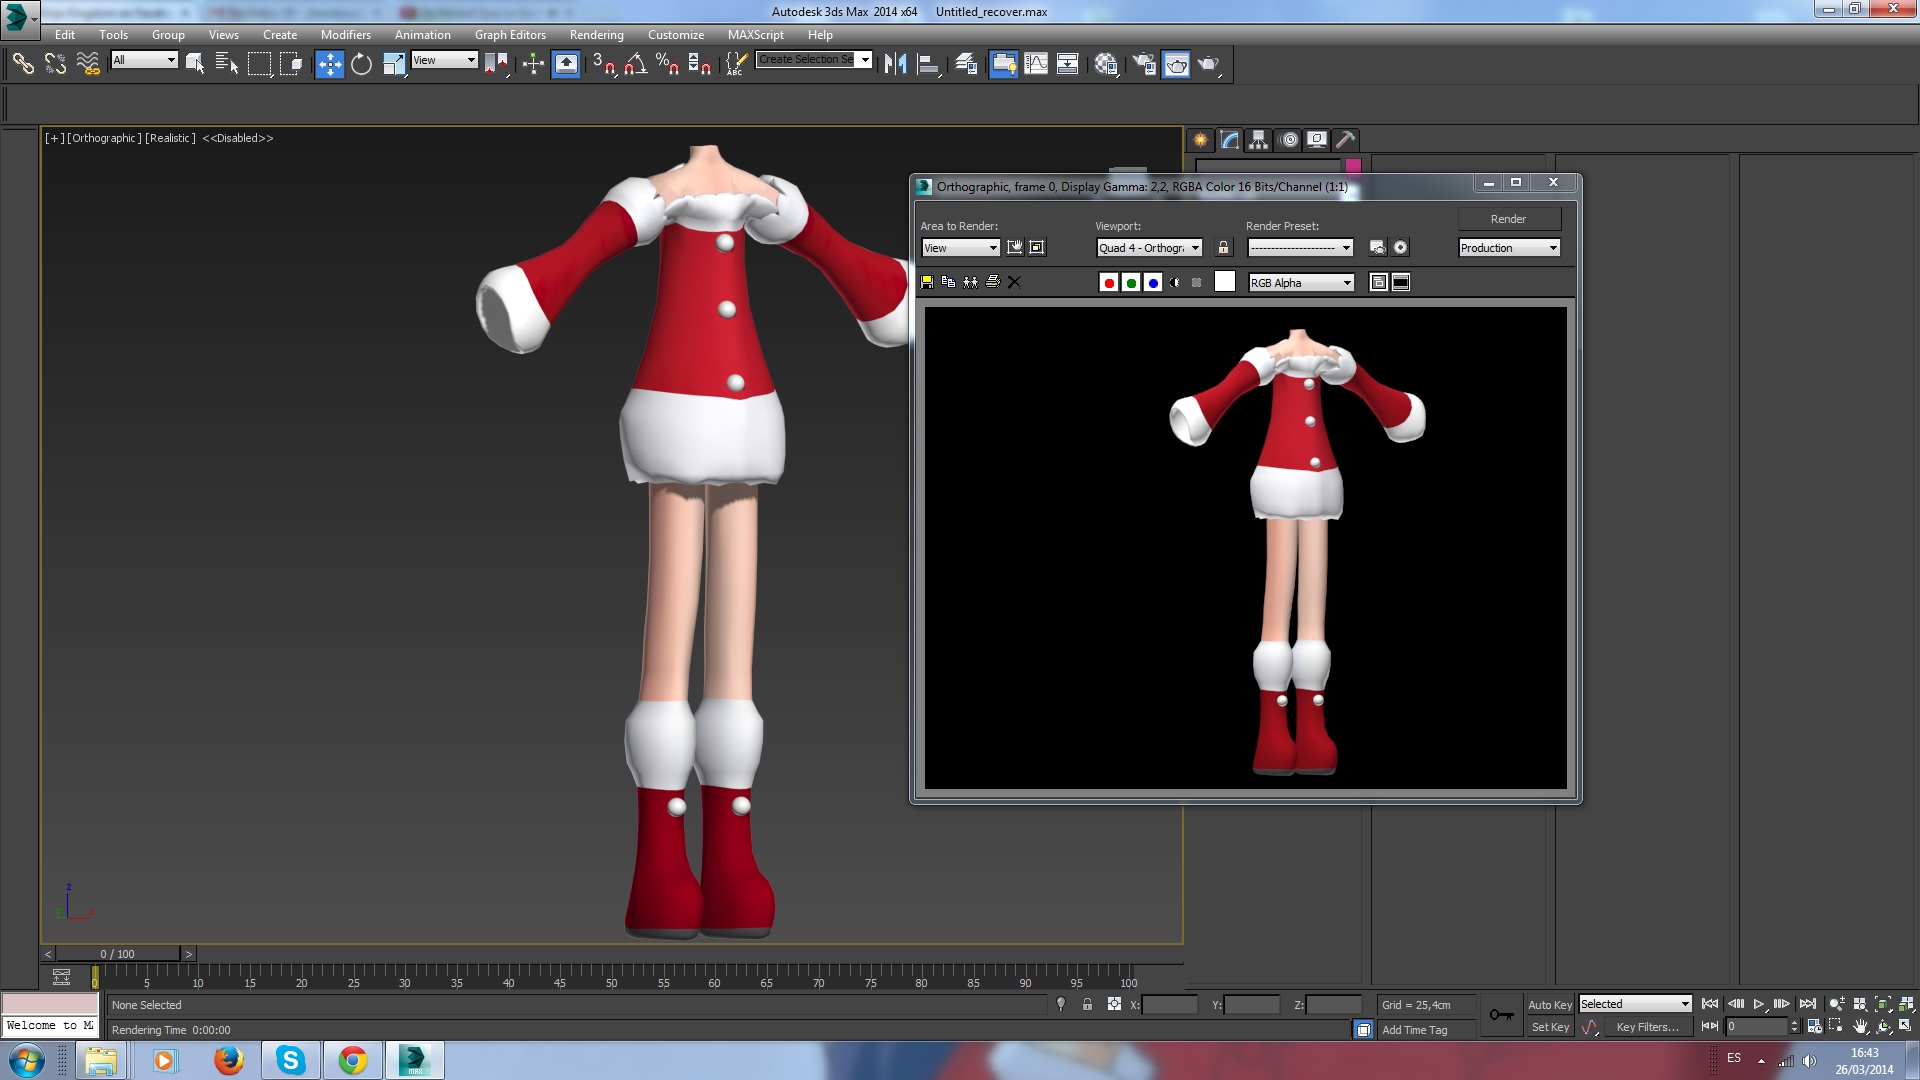Click the white color swatch

click(x=1224, y=283)
